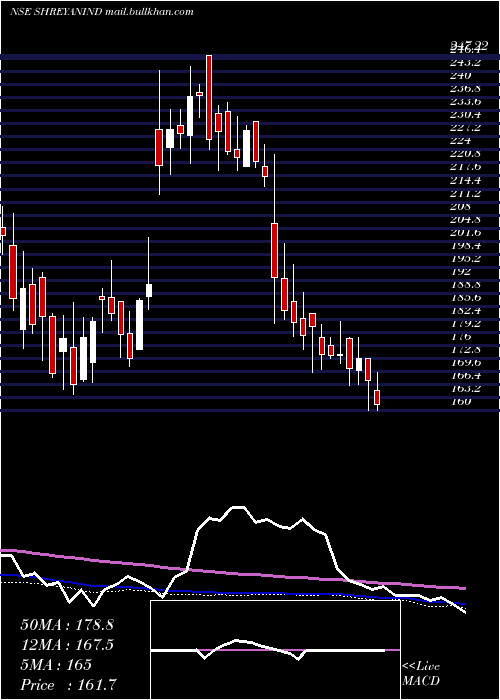The image size is (500, 700).
Task: Click the <<Live MACD label
Action: click(421, 674)
